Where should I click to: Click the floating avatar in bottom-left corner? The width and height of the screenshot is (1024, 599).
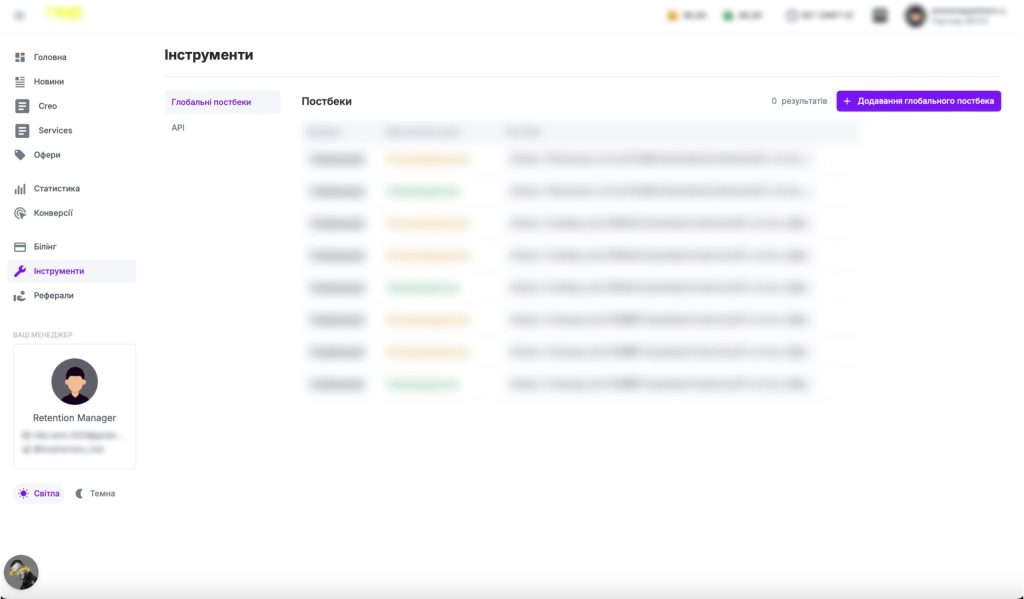[21, 572]
